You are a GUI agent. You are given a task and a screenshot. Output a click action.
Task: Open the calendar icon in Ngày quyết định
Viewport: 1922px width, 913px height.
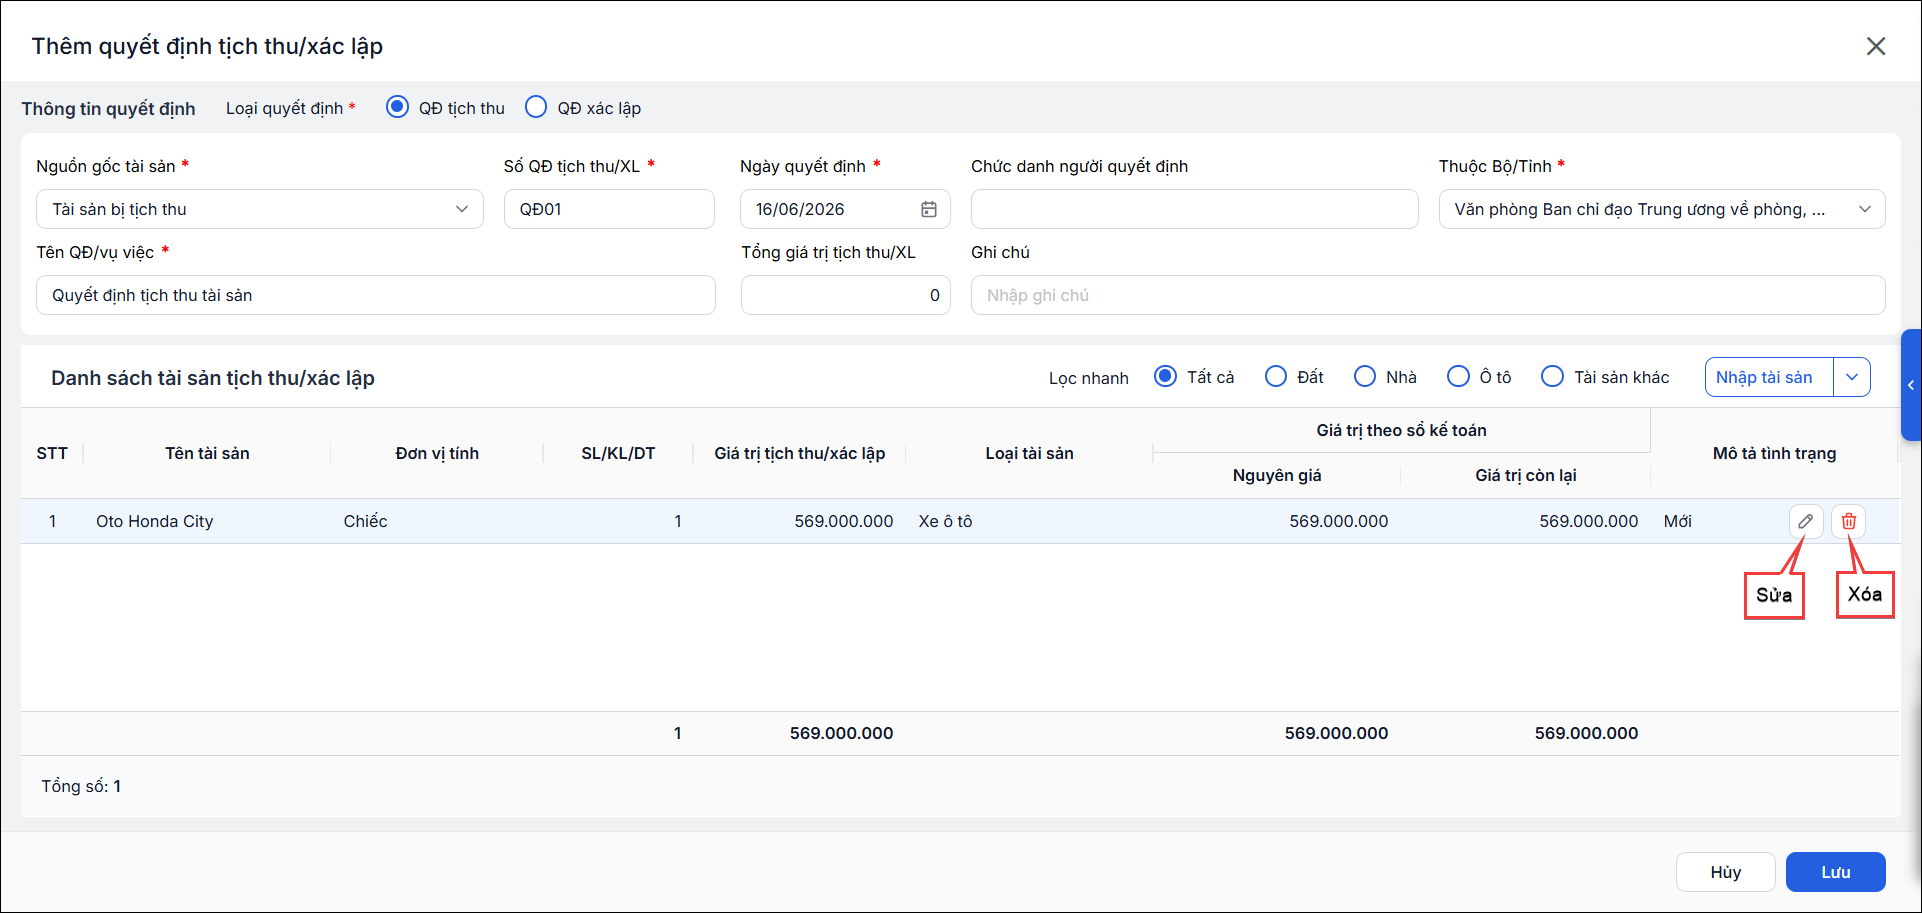(x=929, y=209)
